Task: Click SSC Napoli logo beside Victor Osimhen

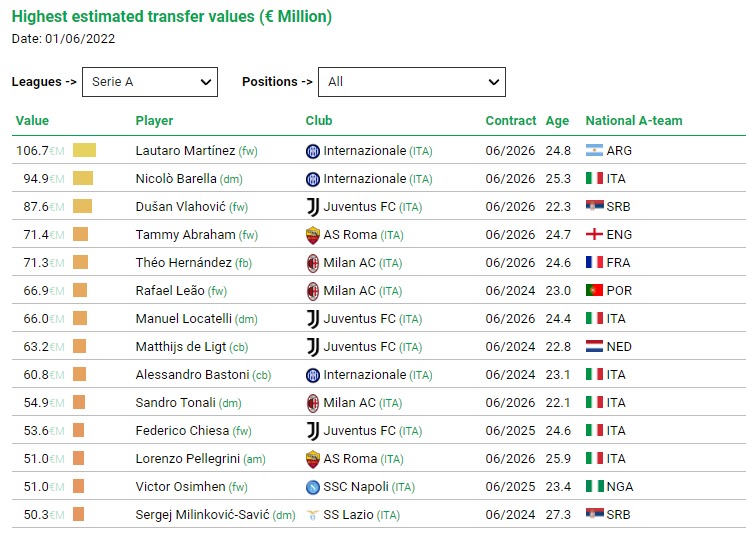Action: pyautogui.click(x=313, y=487)
